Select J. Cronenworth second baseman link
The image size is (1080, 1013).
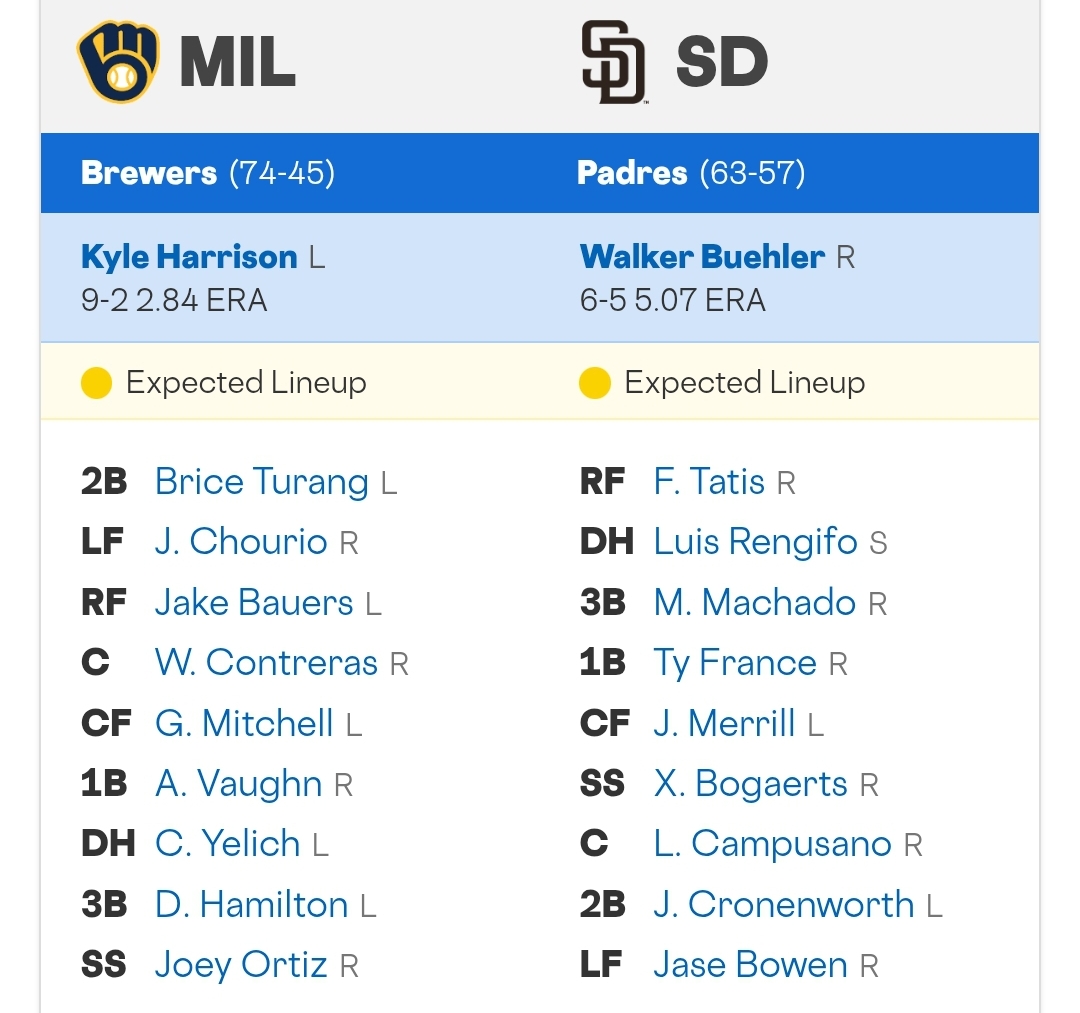point(784,904)
